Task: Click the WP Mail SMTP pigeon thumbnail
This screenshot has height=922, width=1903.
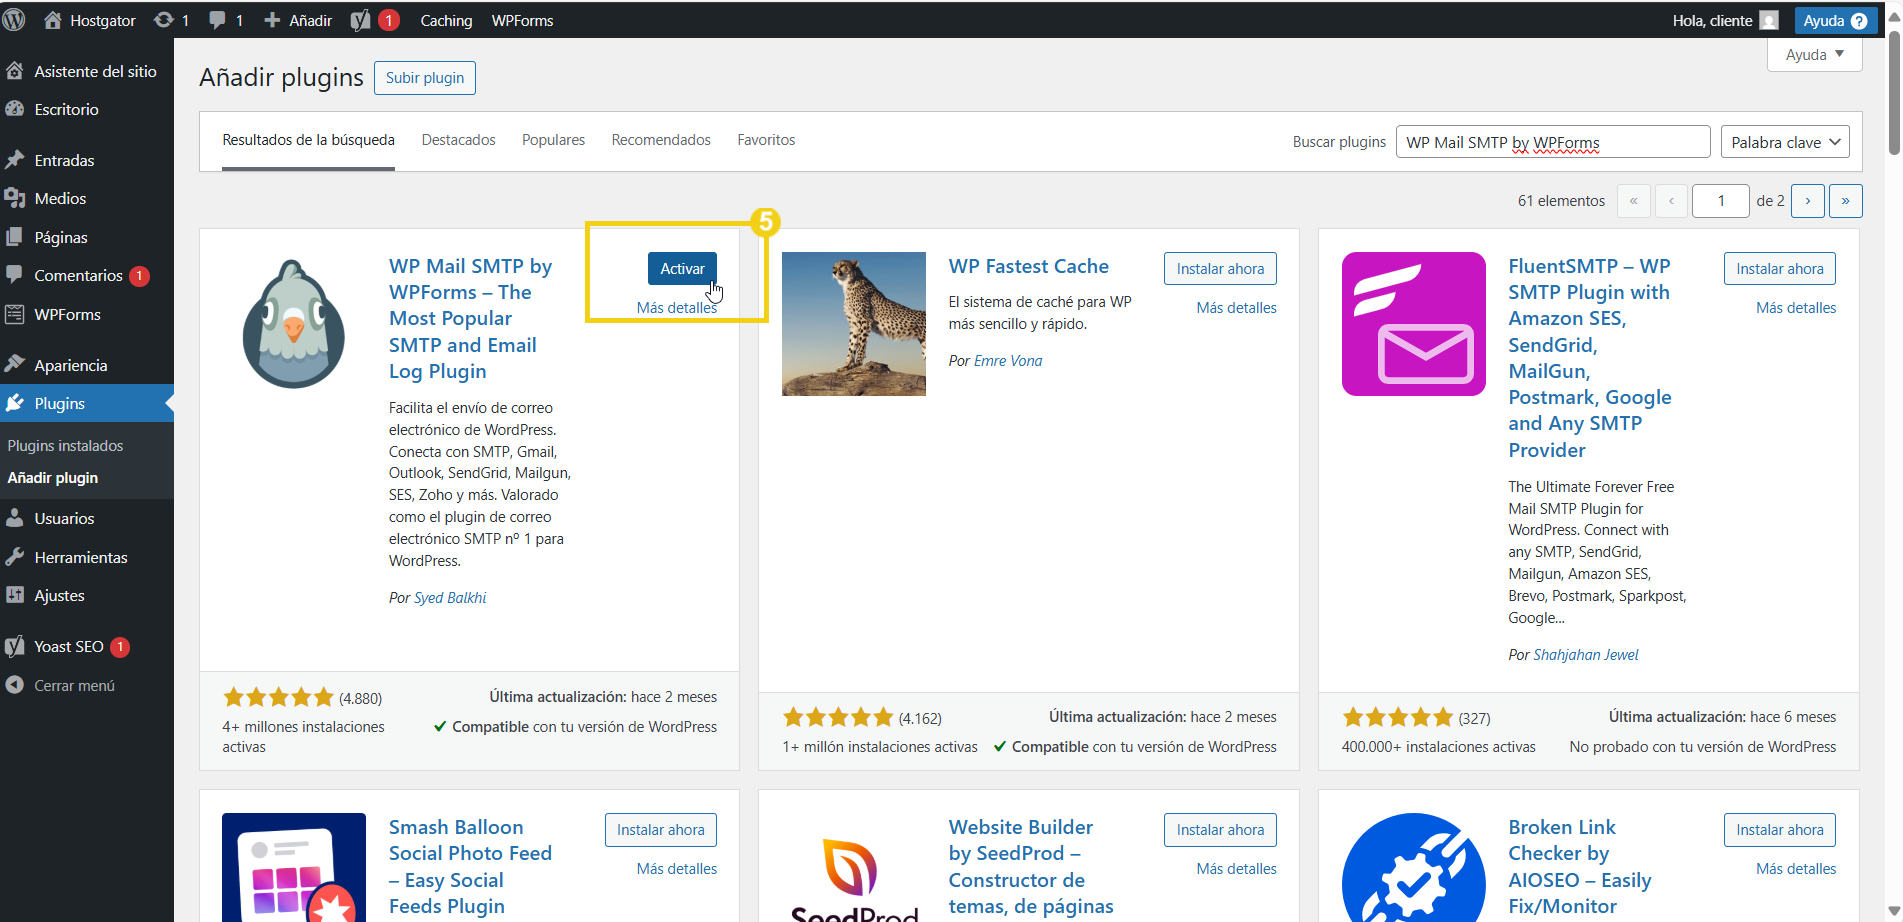Action: coord(294,324)
